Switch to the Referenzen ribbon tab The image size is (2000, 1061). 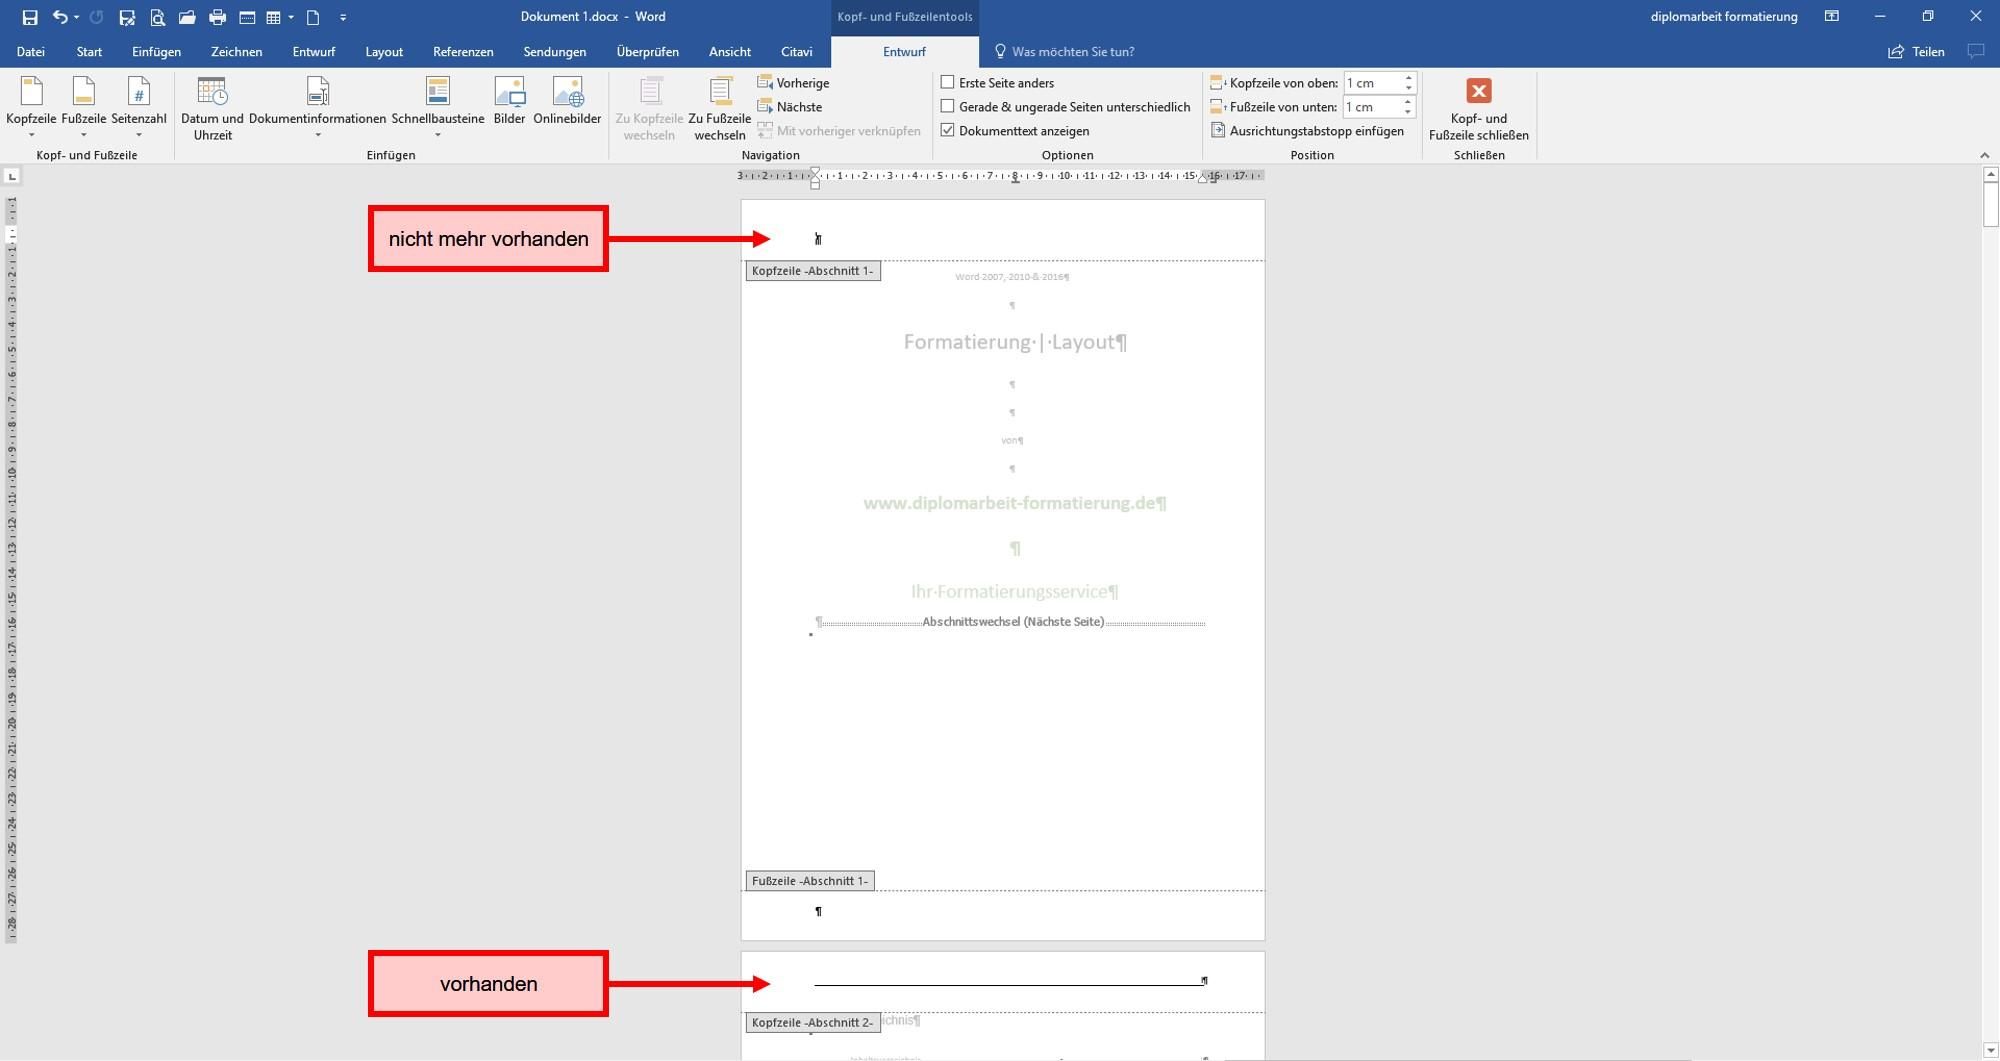pyautogui.click(x=463, y=52)
